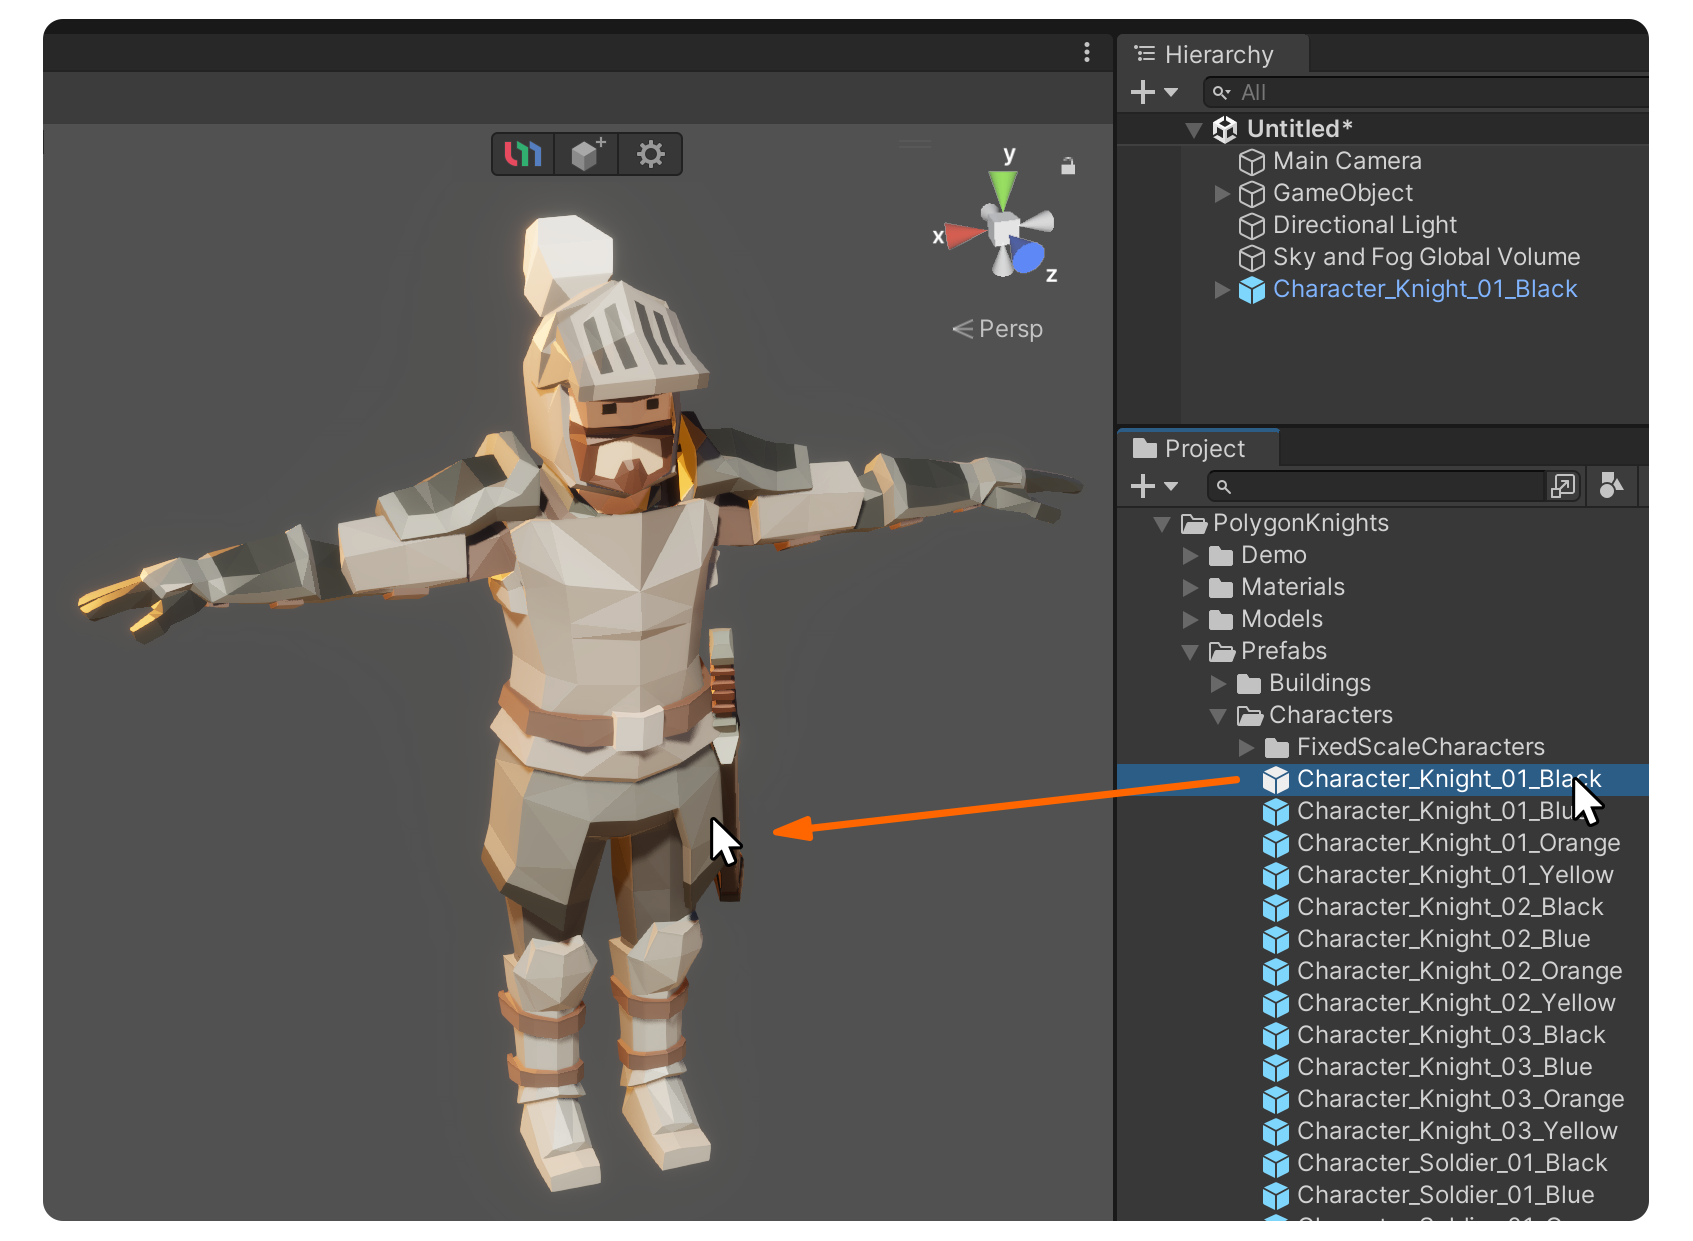The image size is (1693, 1241).
Task: Expand the FixedScaleCharacters folder
Action: pyautogui.click(x=1246, y=748)
